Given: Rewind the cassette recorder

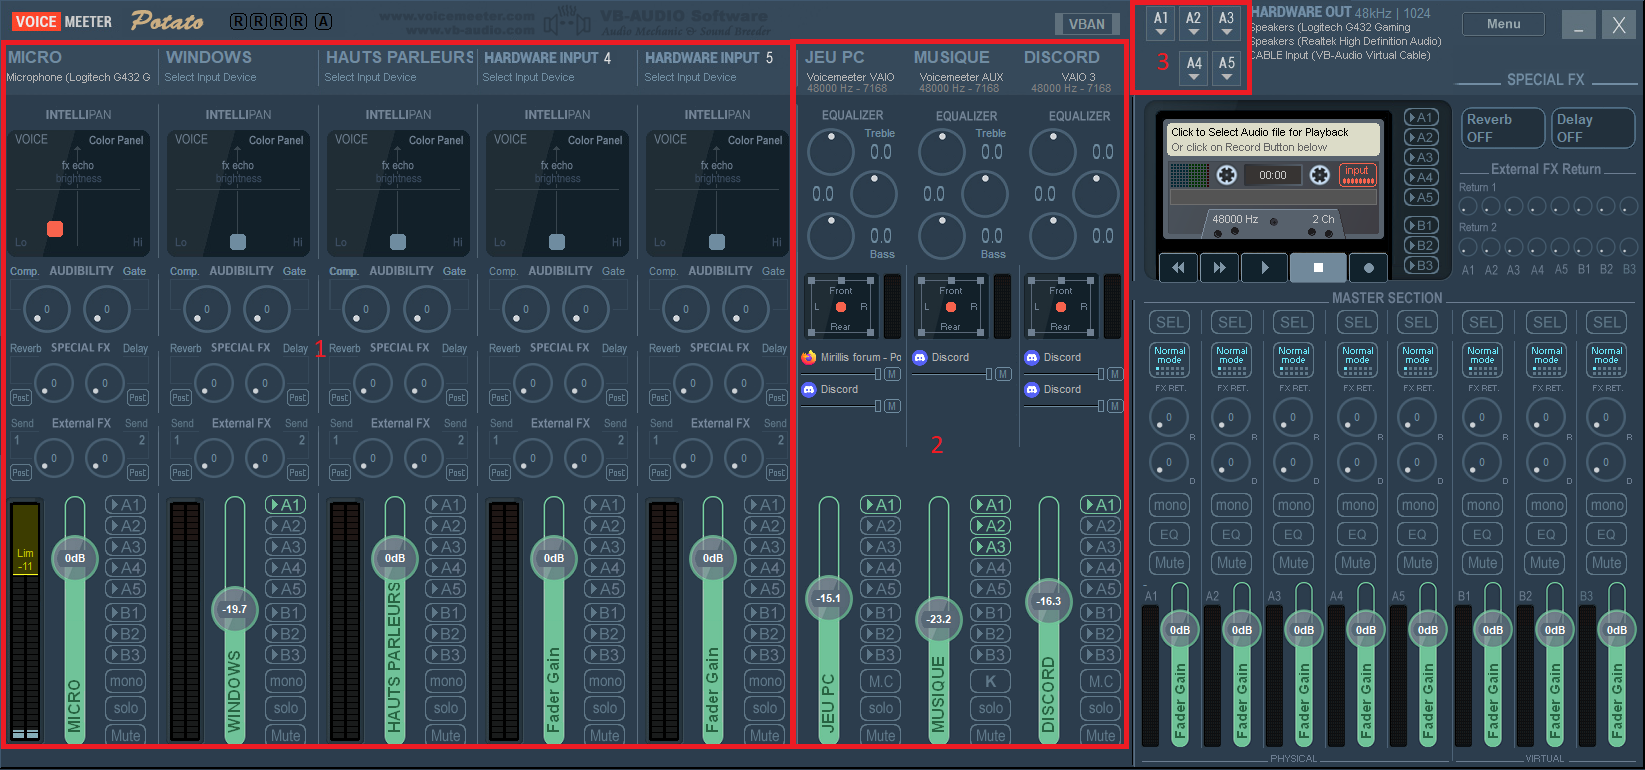Looking at the screenshot, I should pyautogui.click(x=1178, y=267).
